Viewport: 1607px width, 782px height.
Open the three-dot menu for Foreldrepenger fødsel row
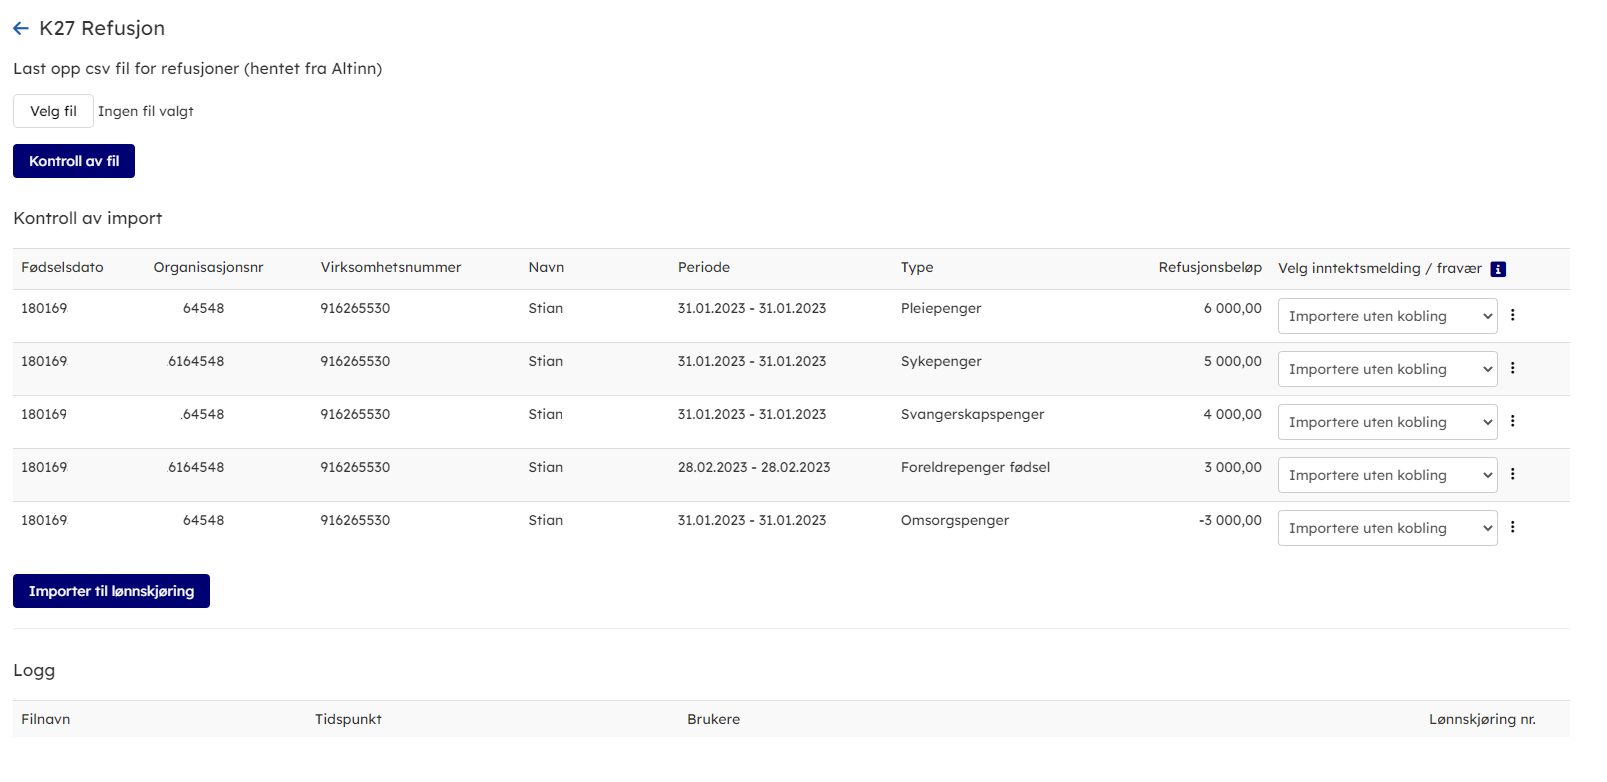(x=1512, y=474)
